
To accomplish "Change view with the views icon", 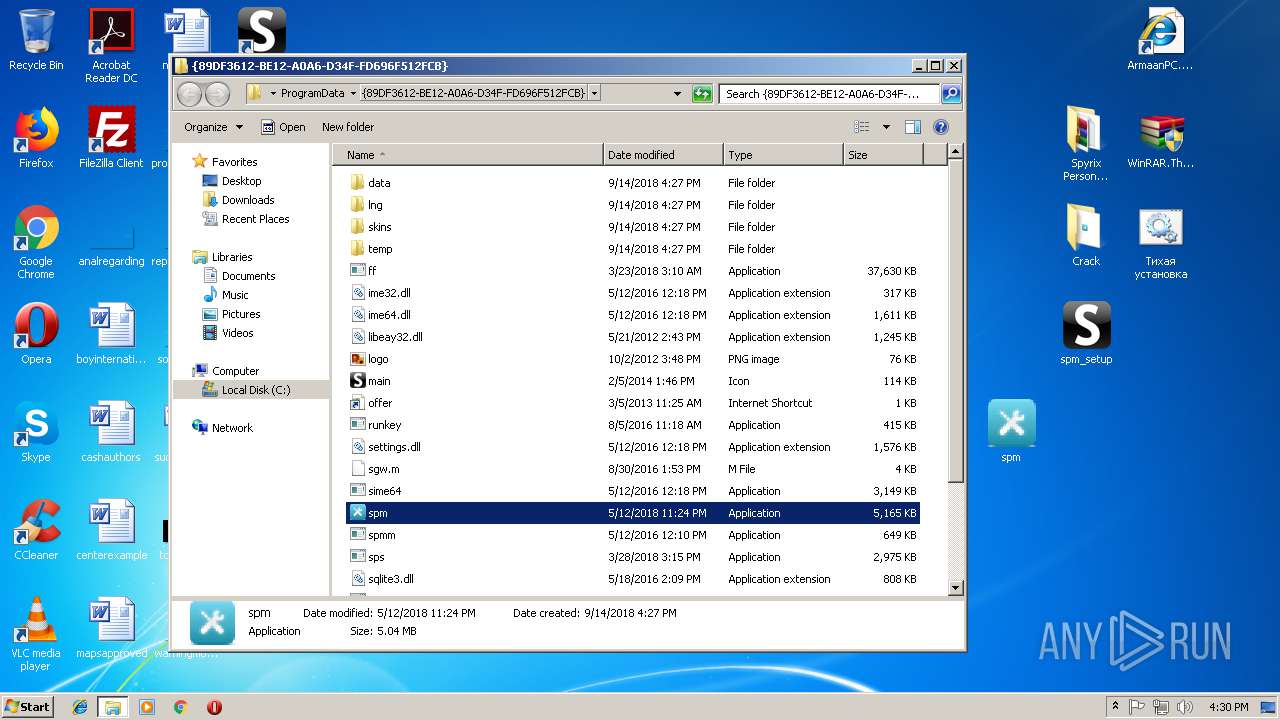I will pos(861,127).
